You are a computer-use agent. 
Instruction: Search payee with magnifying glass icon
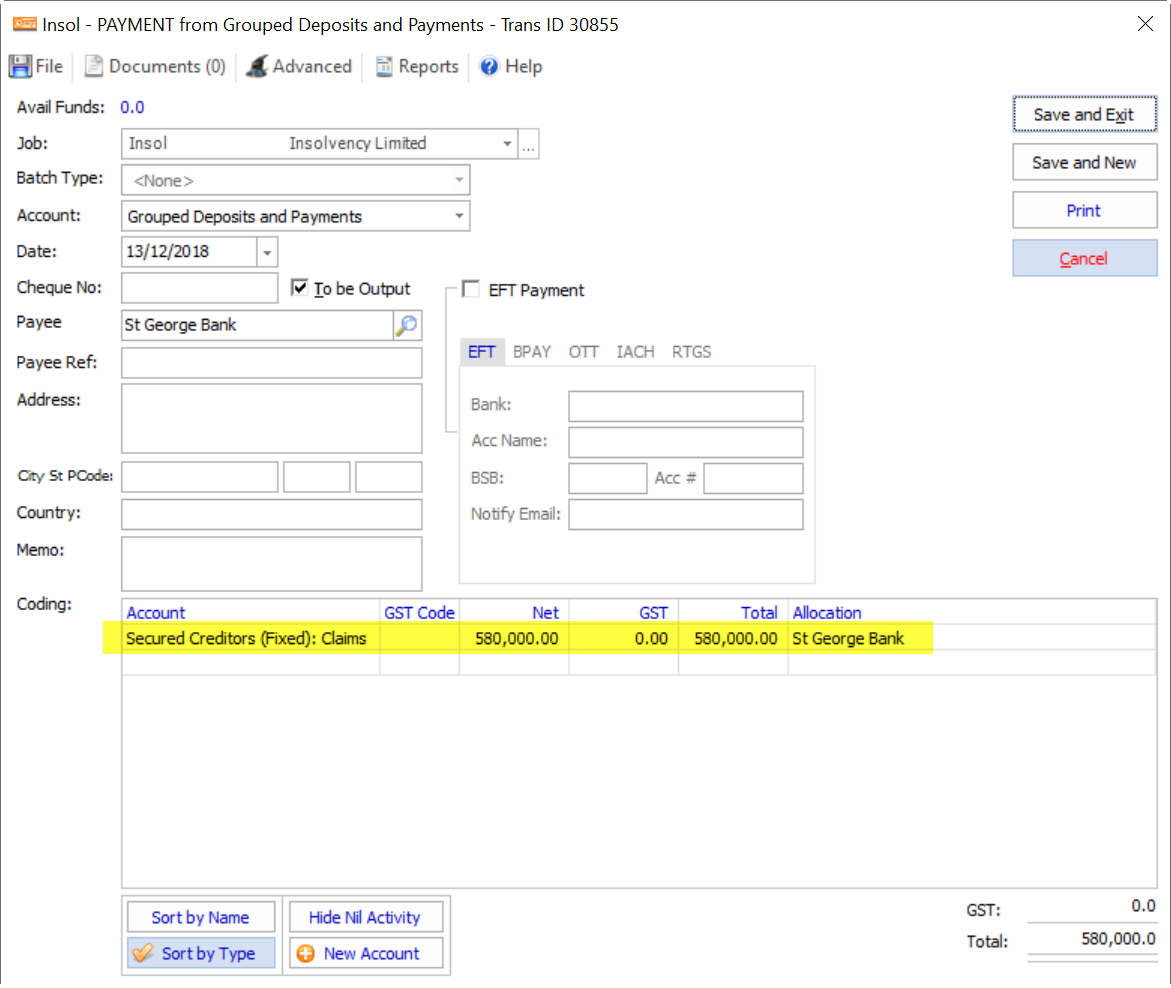407,326
